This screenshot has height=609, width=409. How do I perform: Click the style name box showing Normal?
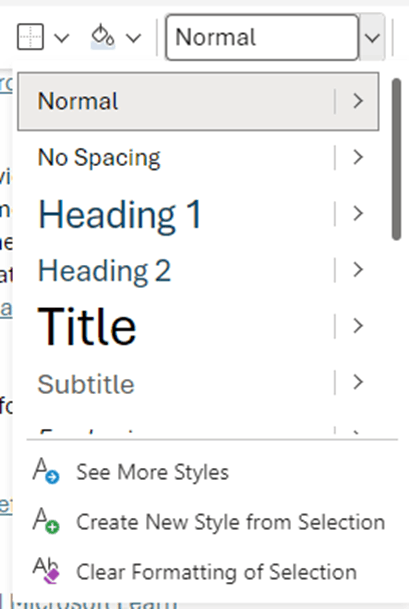[x=262, y=37]
